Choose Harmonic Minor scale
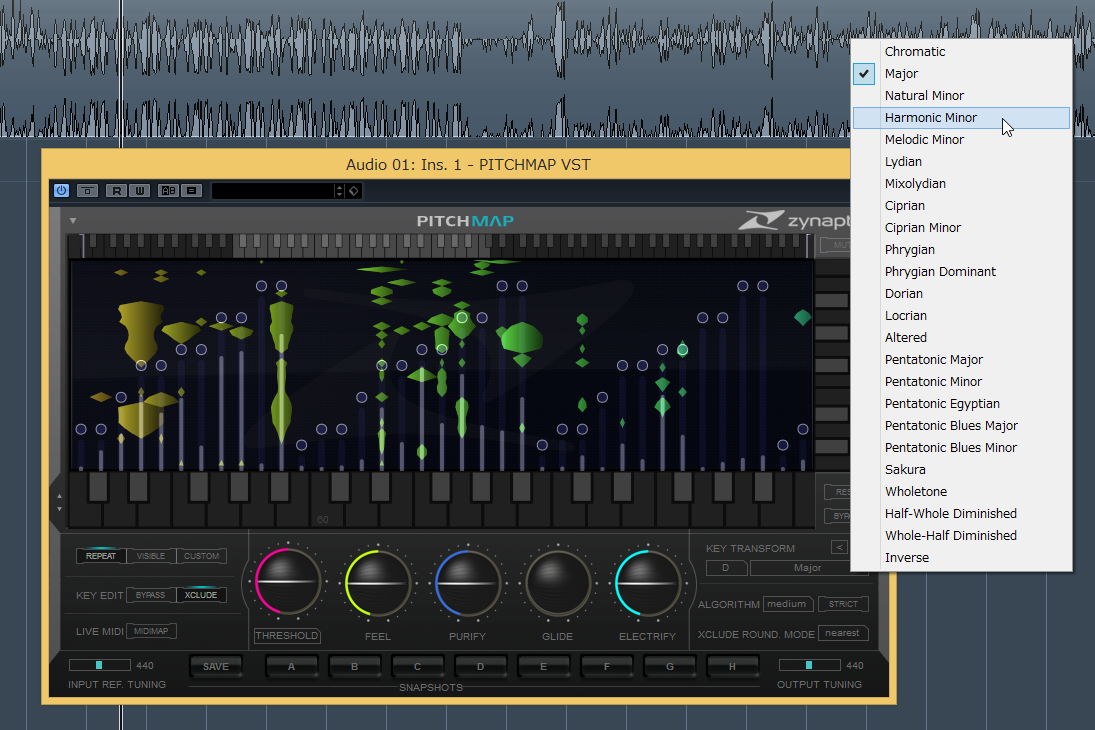Viewport: 1095px width, 730px height. 962,117
